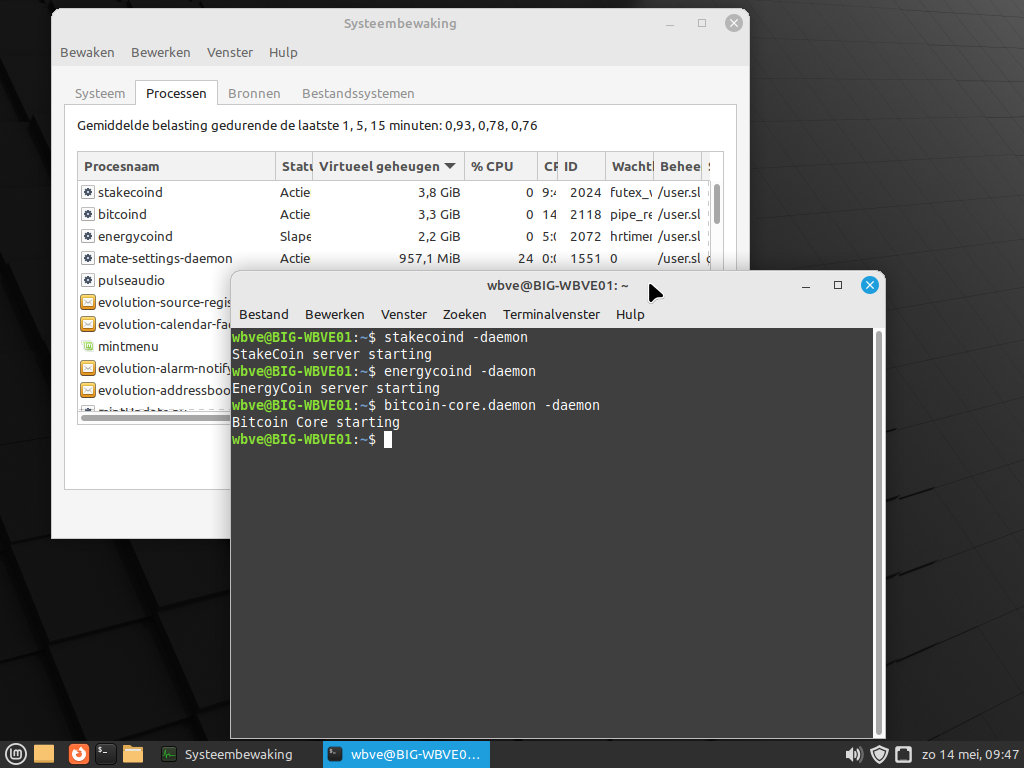
Task: Open the Terminalvenster menu
Action: tap(551, 314)
